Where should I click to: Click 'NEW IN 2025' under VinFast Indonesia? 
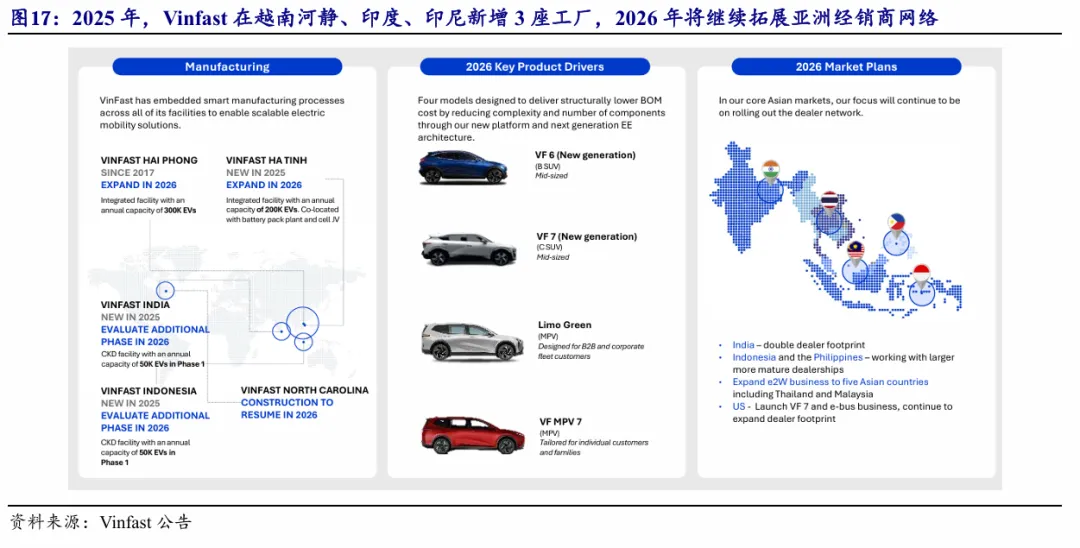pyautogui.click(x=130, y=403)
